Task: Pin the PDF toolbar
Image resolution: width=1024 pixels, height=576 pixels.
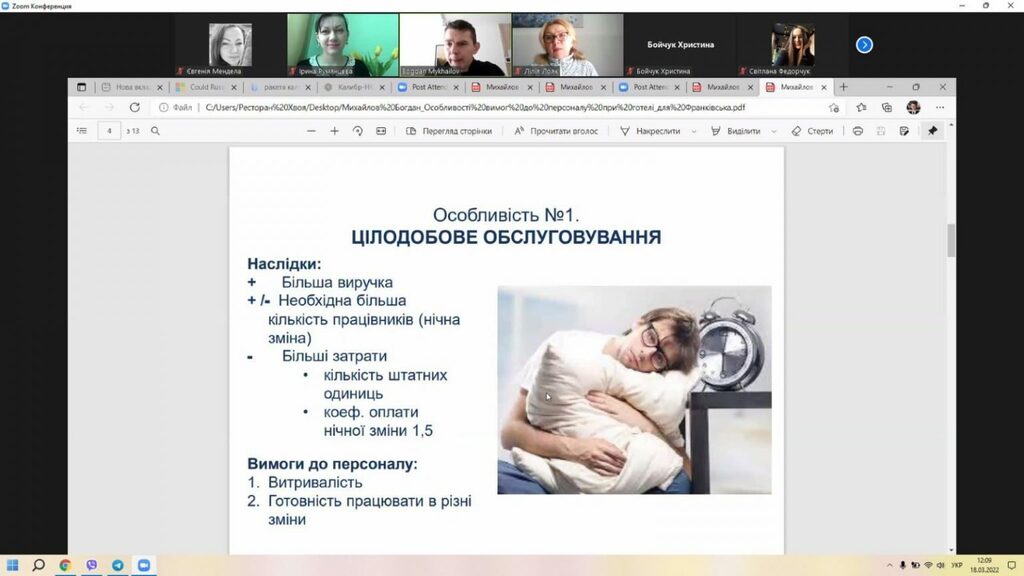Action: click(933, 131)
